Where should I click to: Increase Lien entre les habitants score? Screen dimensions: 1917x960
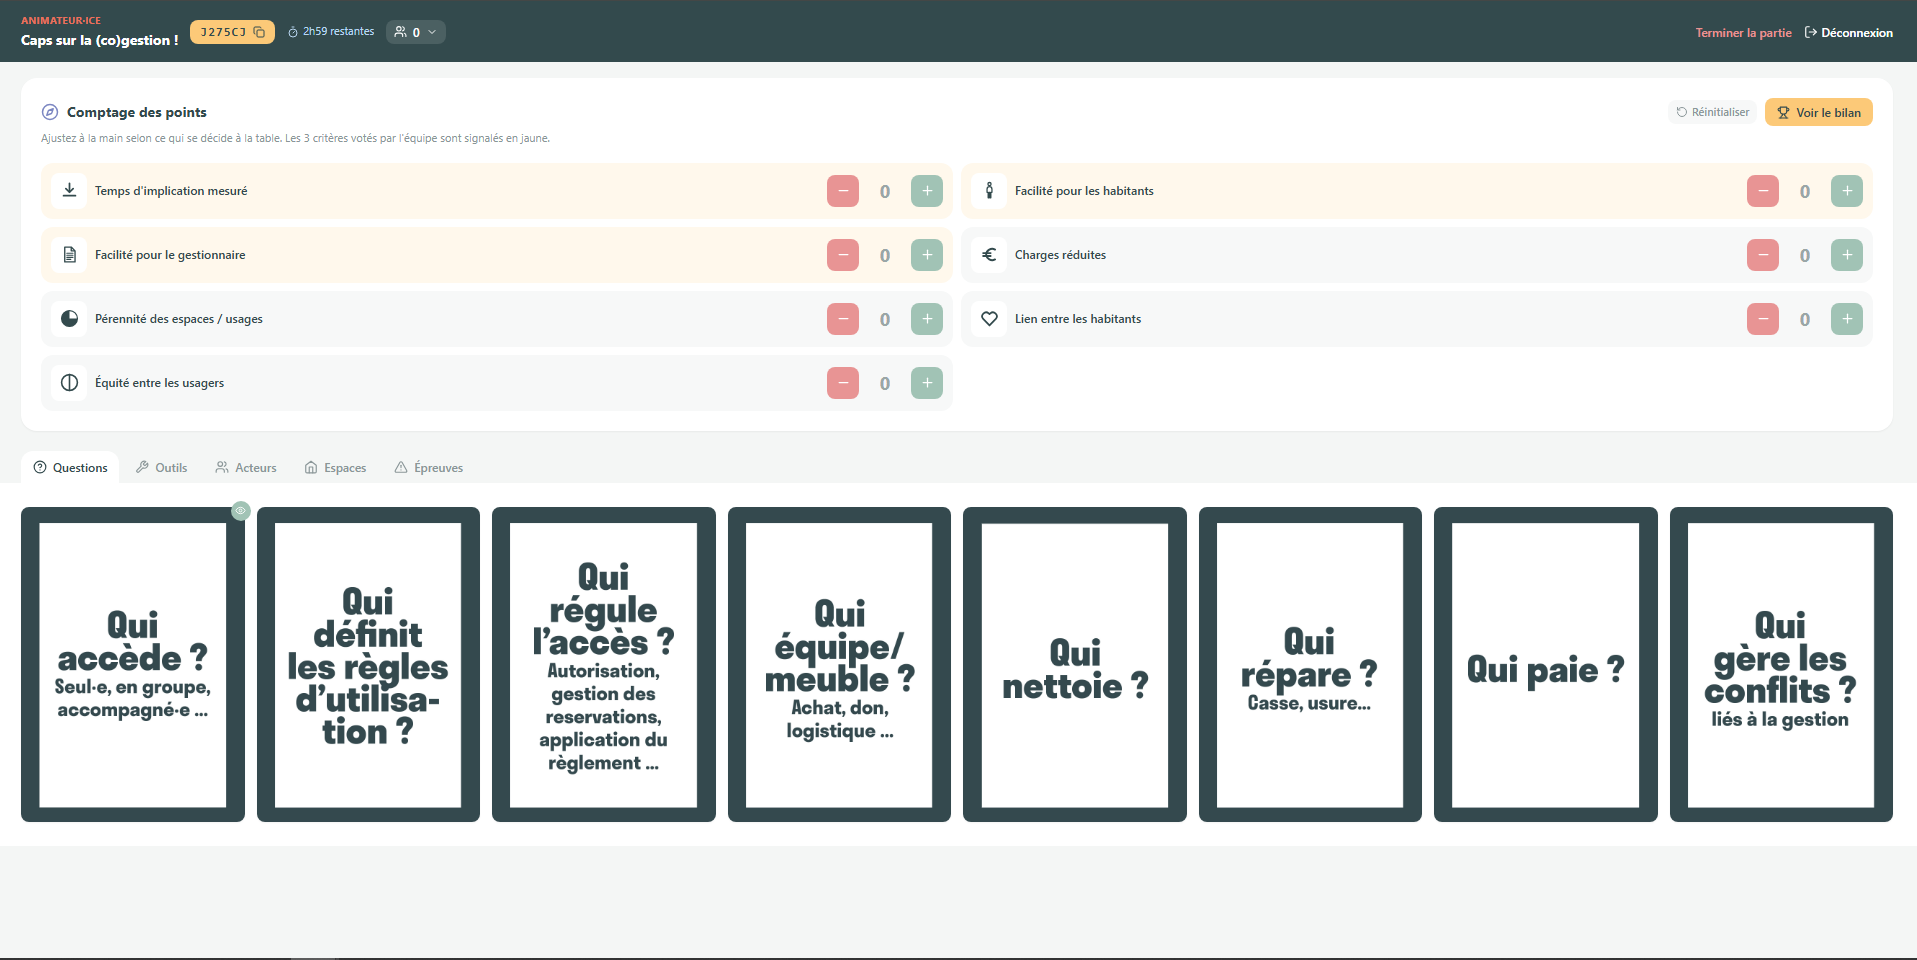1847,319
